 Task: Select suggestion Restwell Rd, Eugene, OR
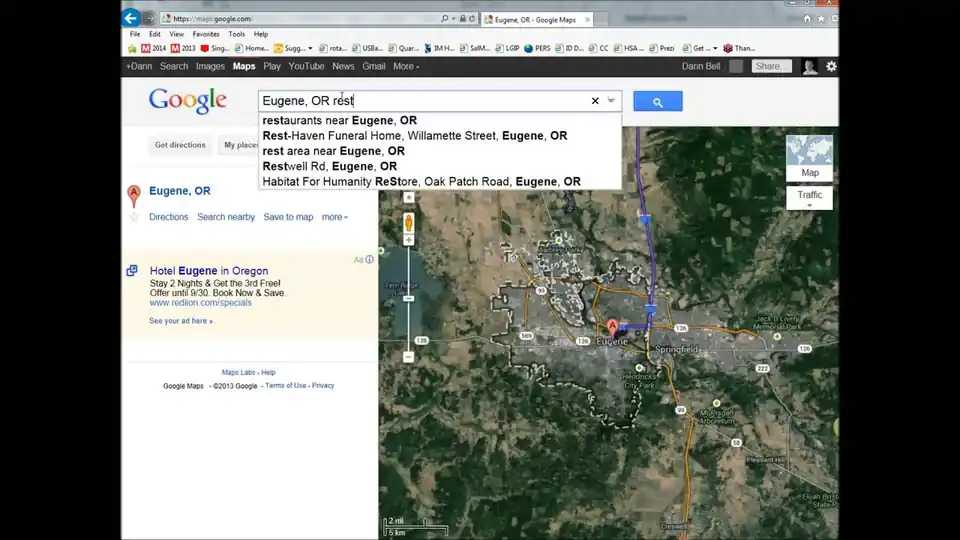tap(440, 167)
